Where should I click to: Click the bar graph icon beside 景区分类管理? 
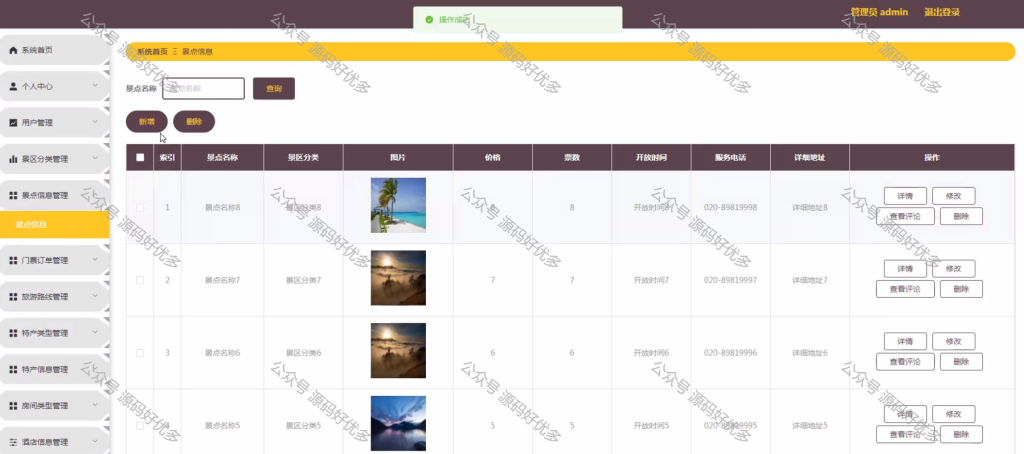pyautogui.click(x=13, y=159)
